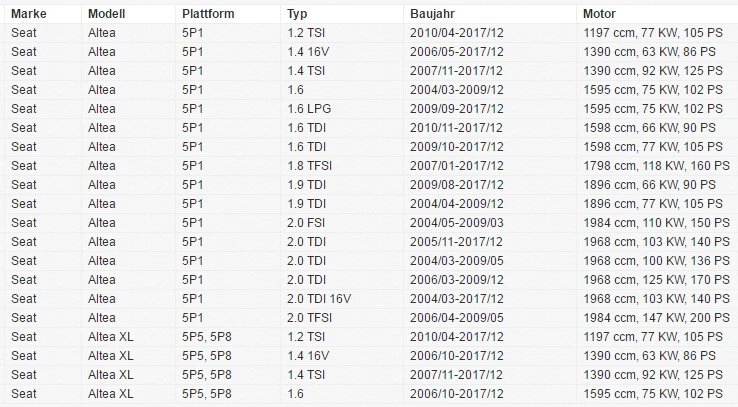Screen dimensions: 738x407
Task: Select the 1.8 TFSI type cell
Action: [x=342, y=166]
